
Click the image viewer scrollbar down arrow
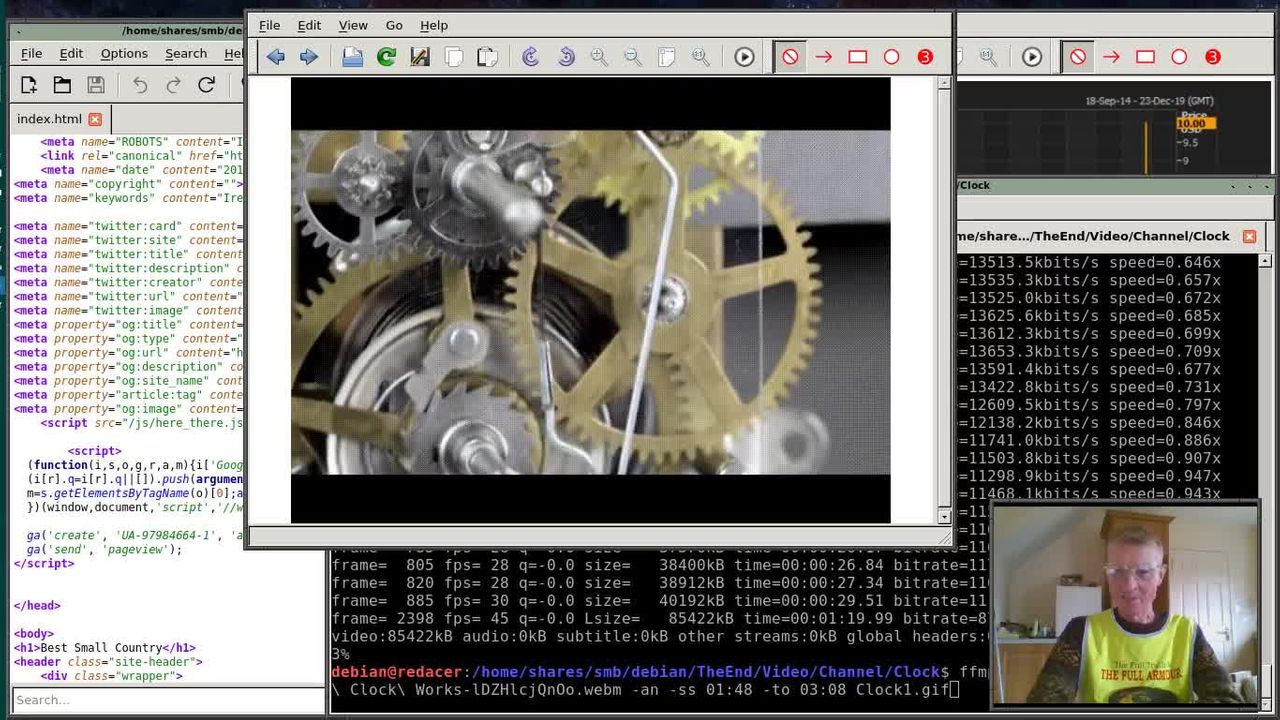click(944, 516)
